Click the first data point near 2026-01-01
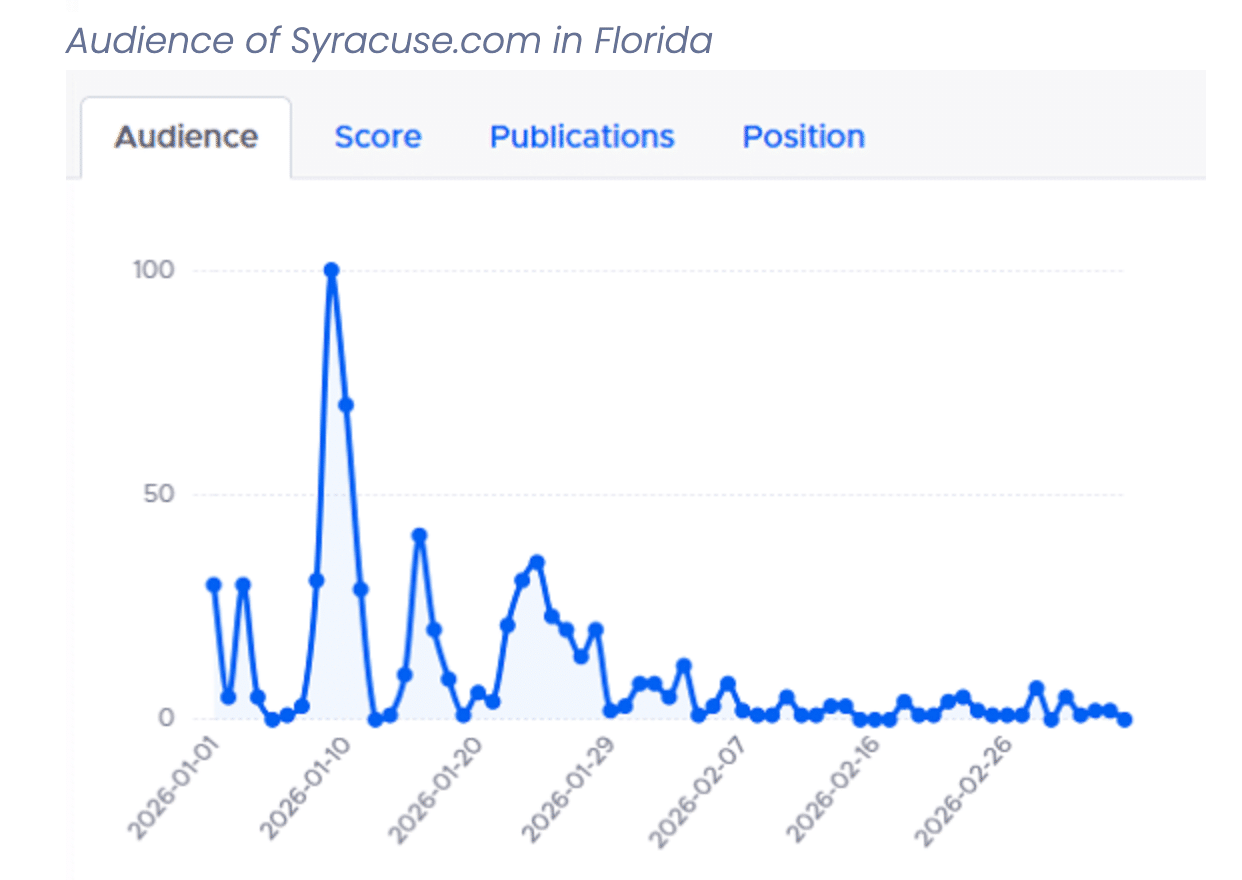Screen dimensions: 1242x880 click(x=213, y=584)
